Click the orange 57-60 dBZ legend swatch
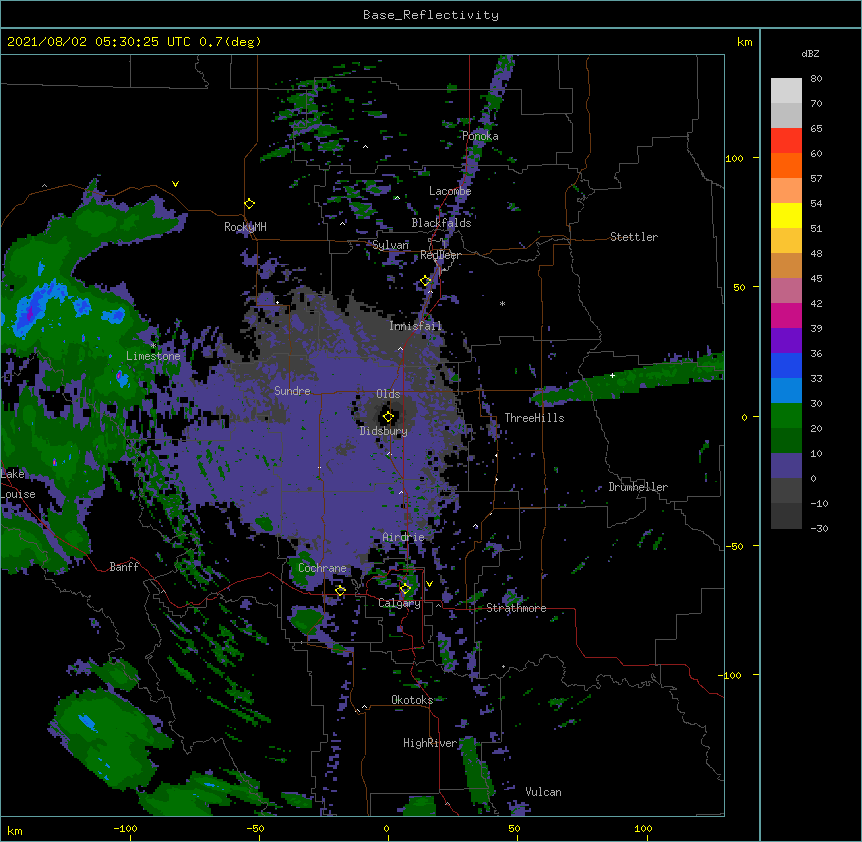862x842 pixels. (x=786, y=165)
